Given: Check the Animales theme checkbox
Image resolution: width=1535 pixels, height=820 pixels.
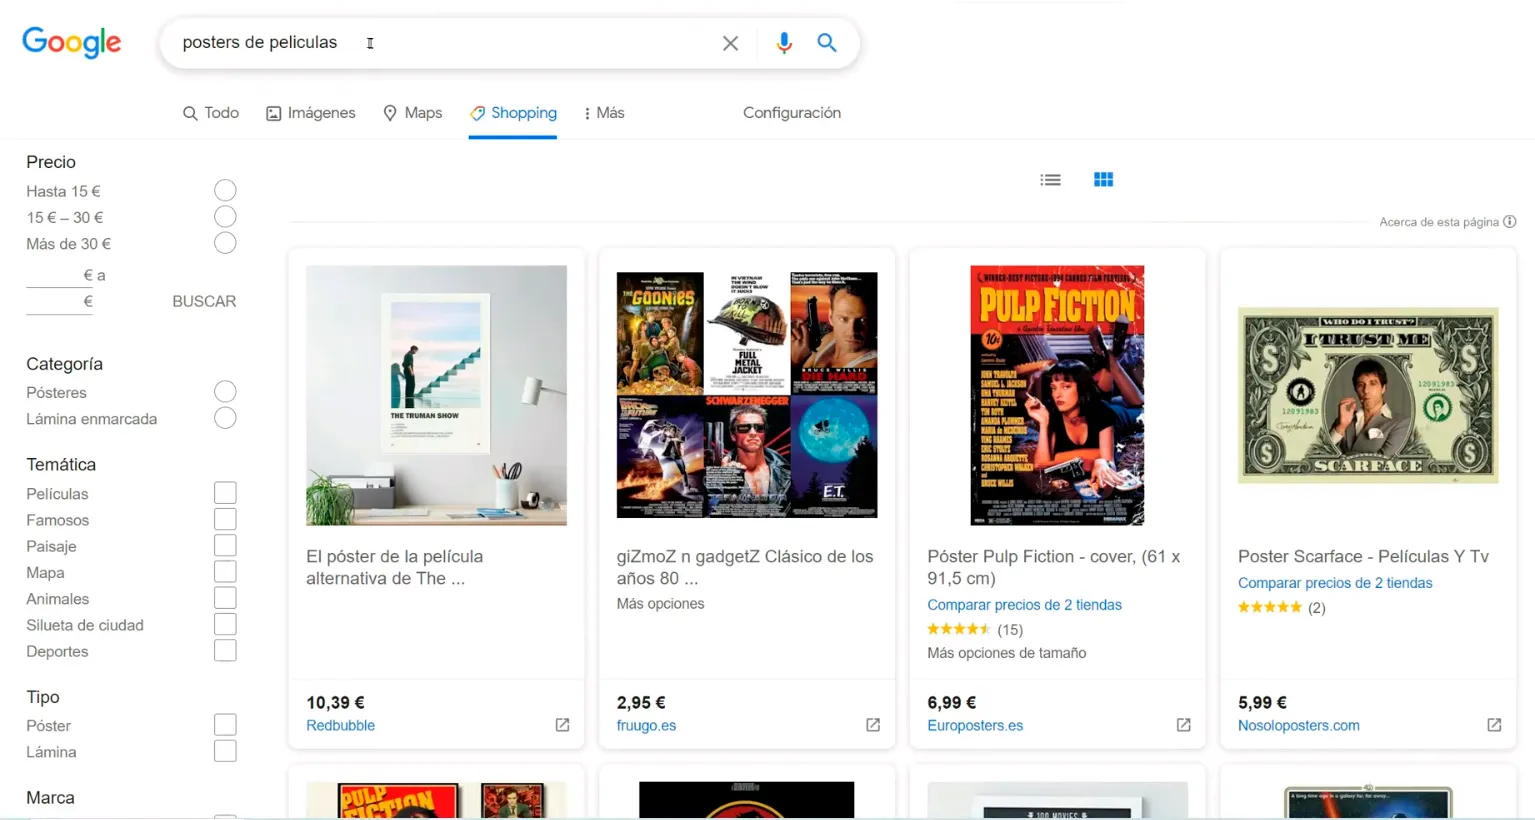Looking at the screenshot, I should coord(225,598).
